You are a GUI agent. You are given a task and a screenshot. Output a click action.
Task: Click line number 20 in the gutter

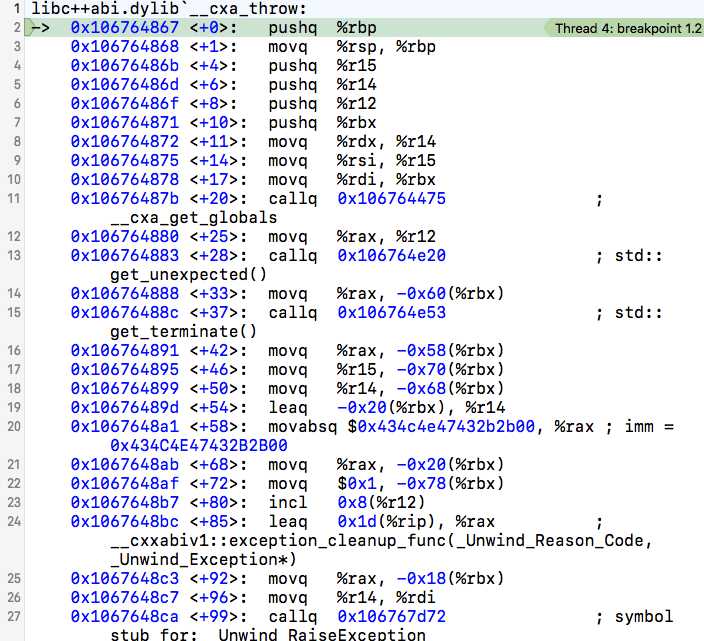[14, 426]
